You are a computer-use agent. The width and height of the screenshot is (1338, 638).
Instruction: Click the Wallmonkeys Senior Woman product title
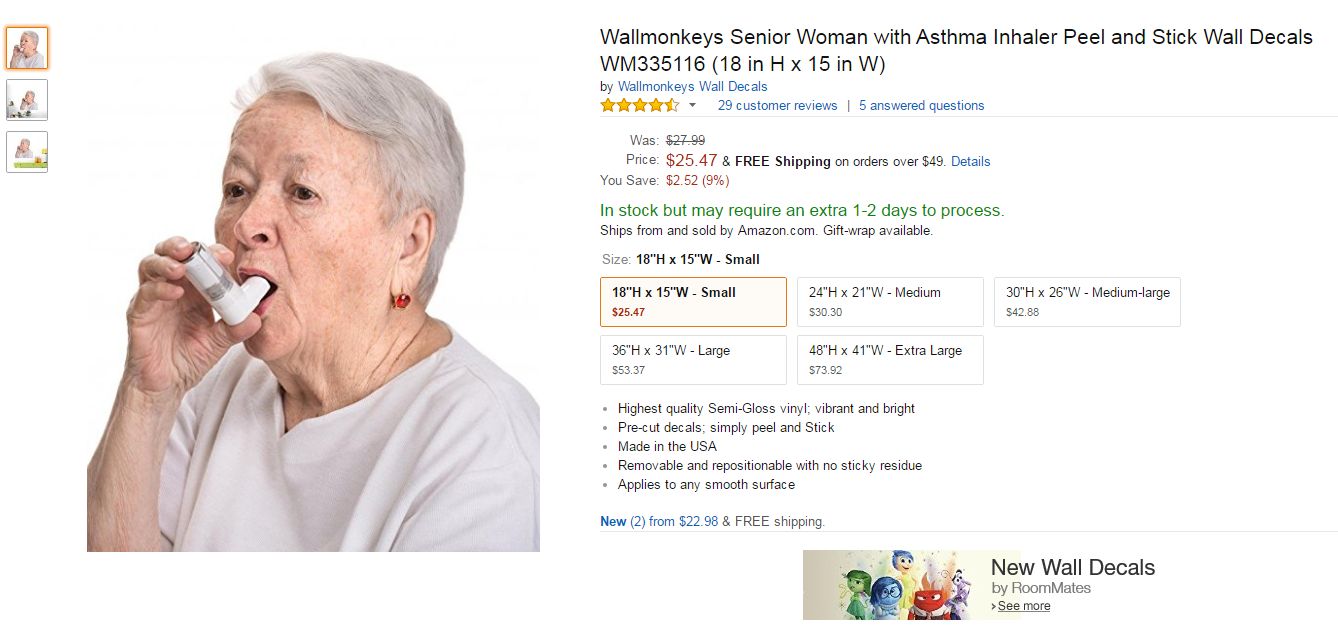coord(955,50)
